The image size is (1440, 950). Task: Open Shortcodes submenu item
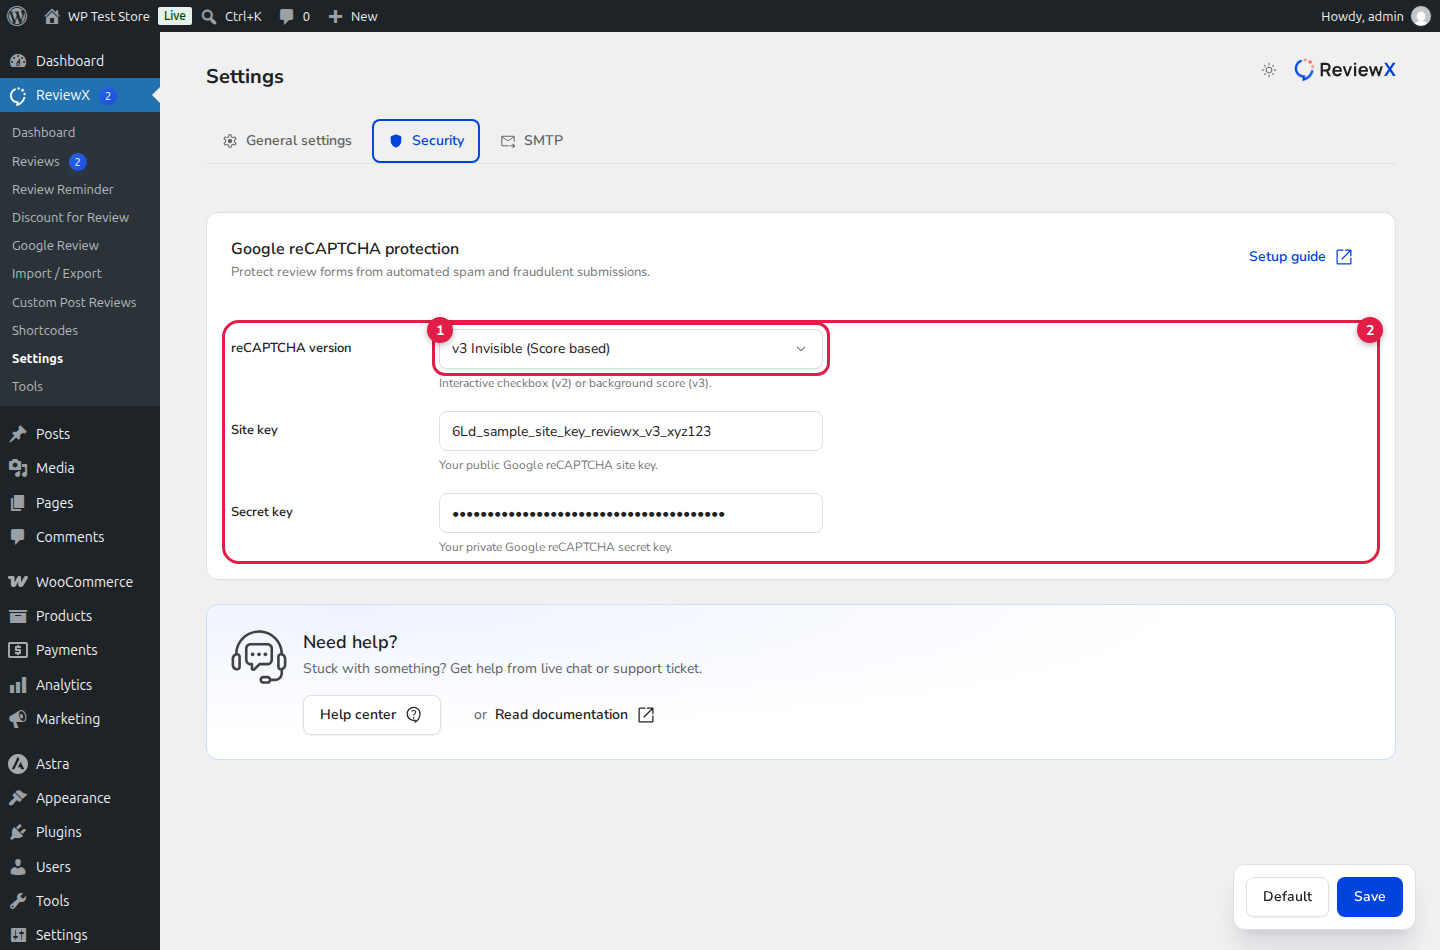pyautogui.click(x=45, y=331)
